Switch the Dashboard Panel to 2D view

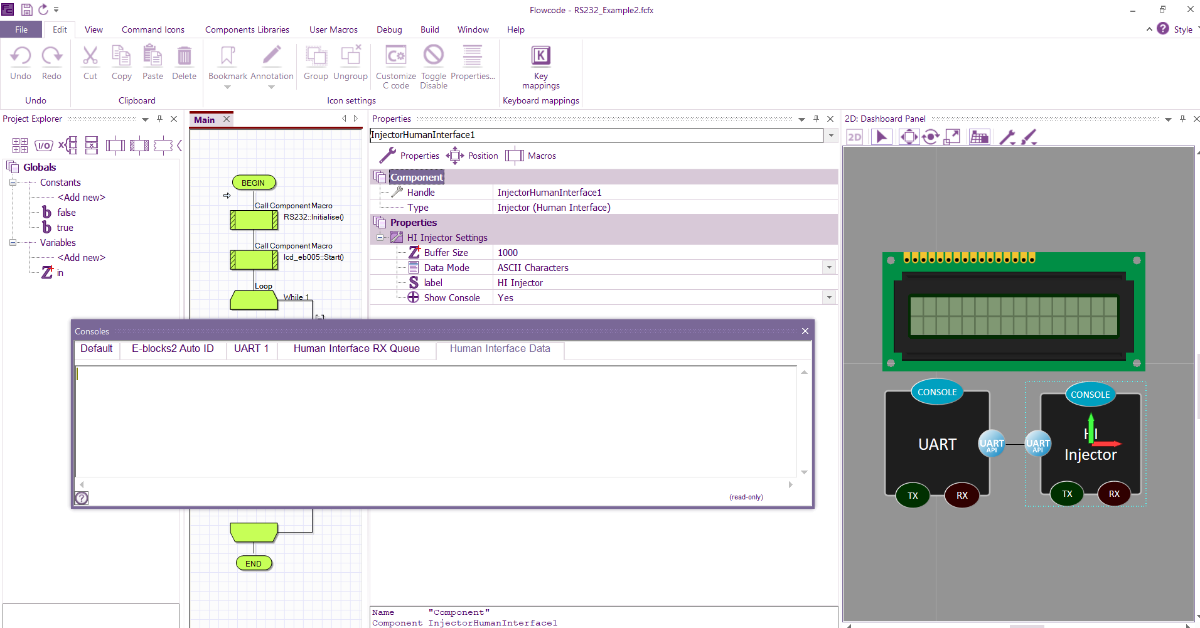point(855,136)
